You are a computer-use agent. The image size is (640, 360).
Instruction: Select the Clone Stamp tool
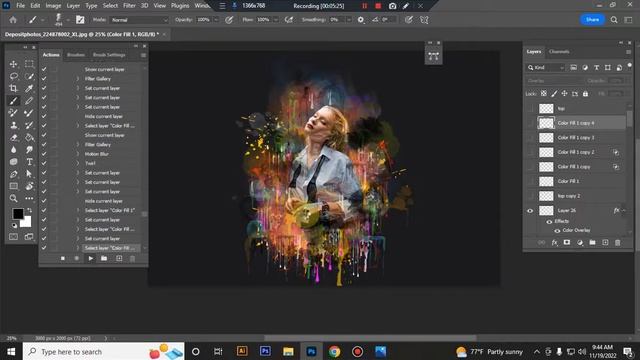tap(13, 125)
